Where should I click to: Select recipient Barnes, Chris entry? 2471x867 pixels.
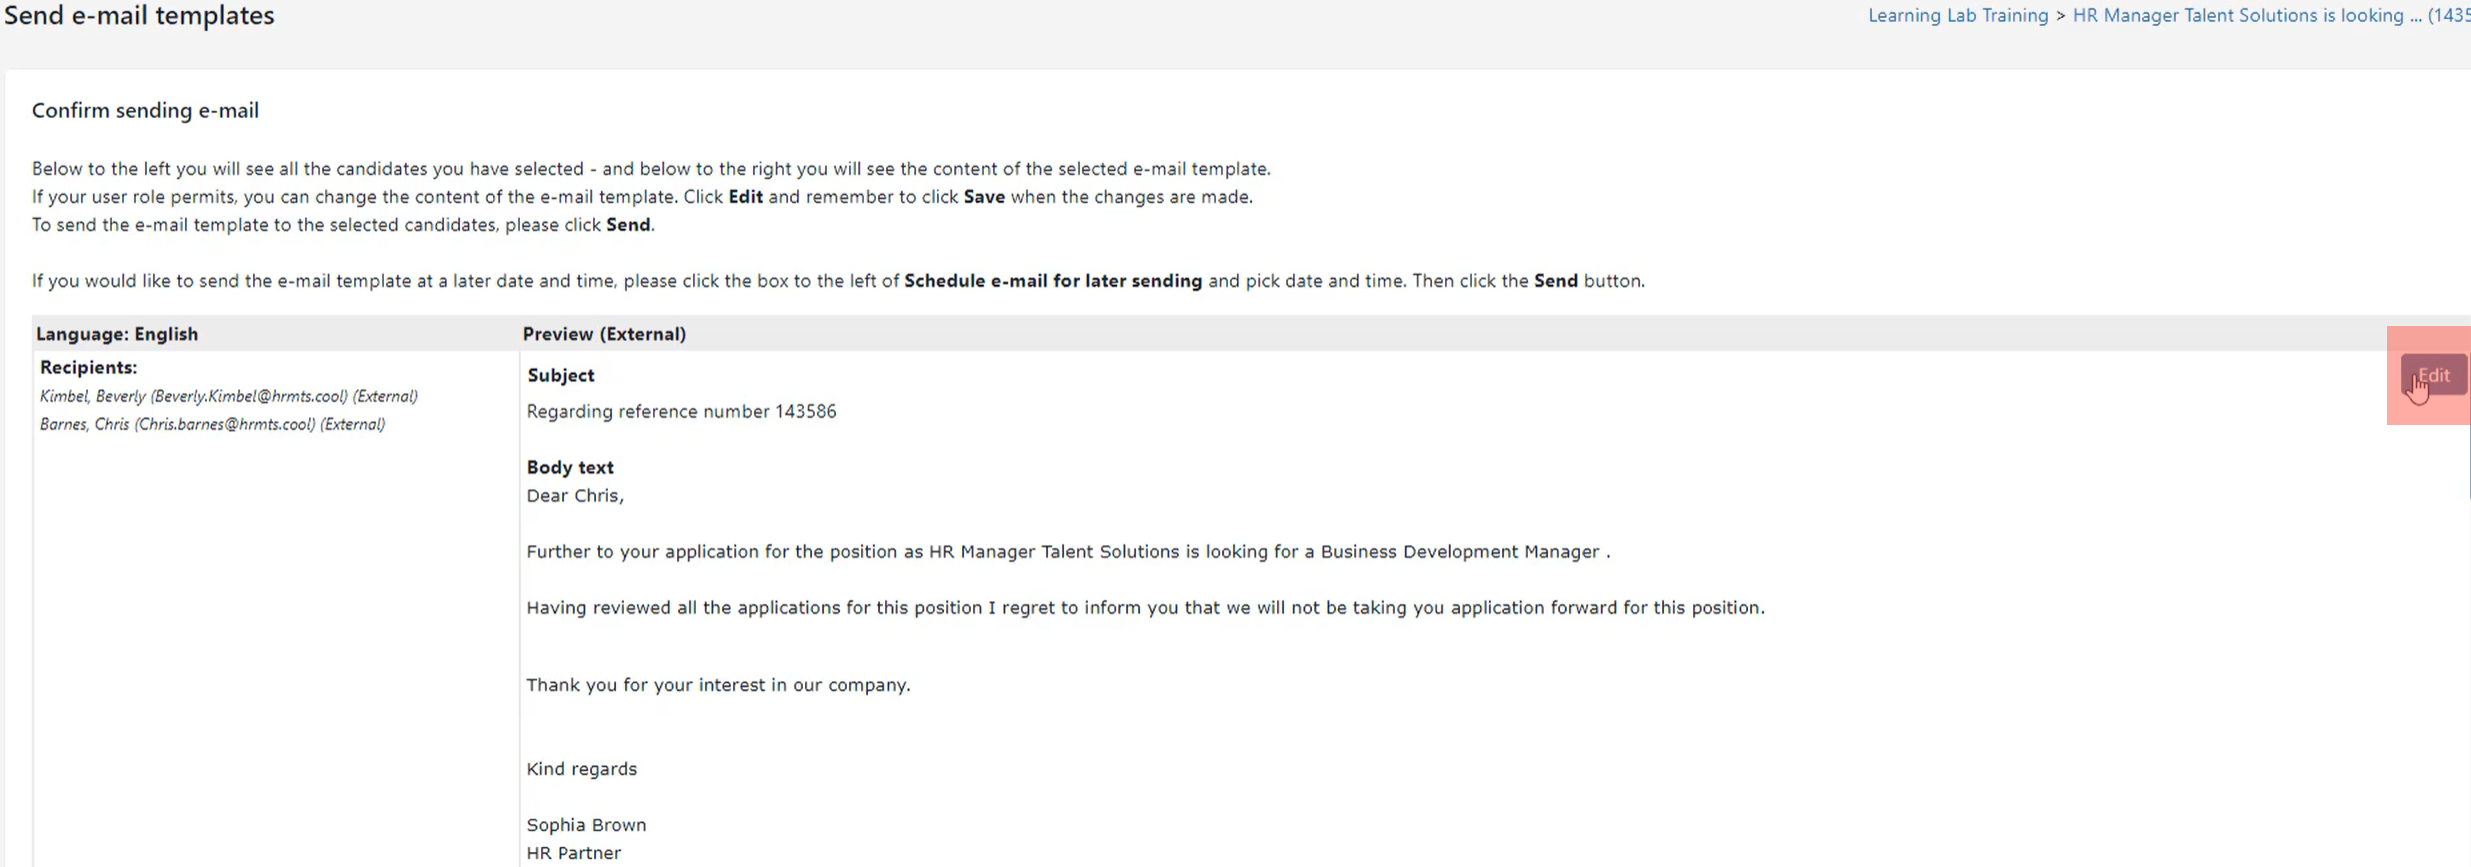point(212,424)
